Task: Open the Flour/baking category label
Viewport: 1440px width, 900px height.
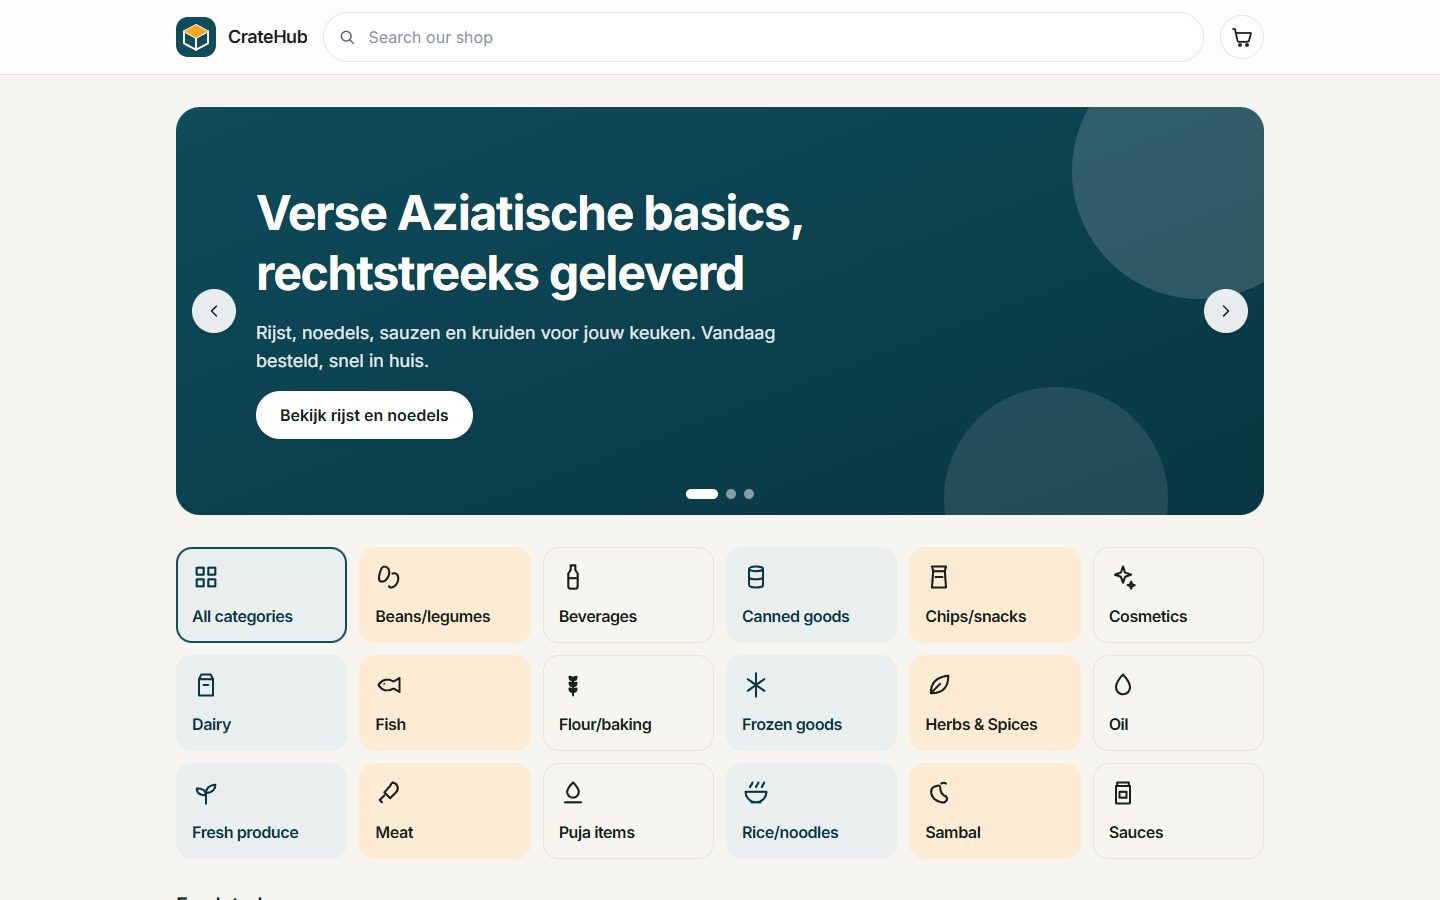Action: (x=605, y=724)
